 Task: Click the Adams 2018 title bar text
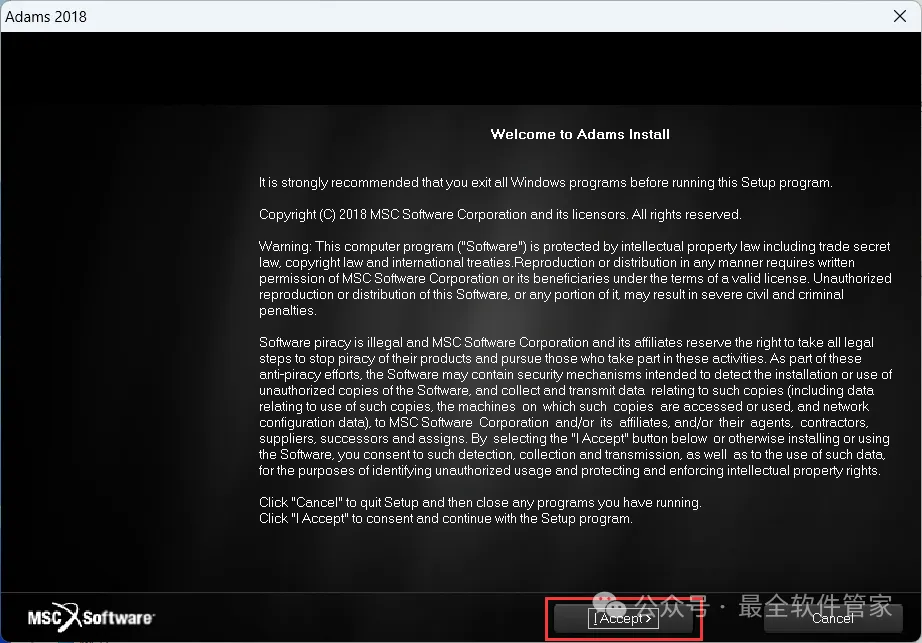46,16
